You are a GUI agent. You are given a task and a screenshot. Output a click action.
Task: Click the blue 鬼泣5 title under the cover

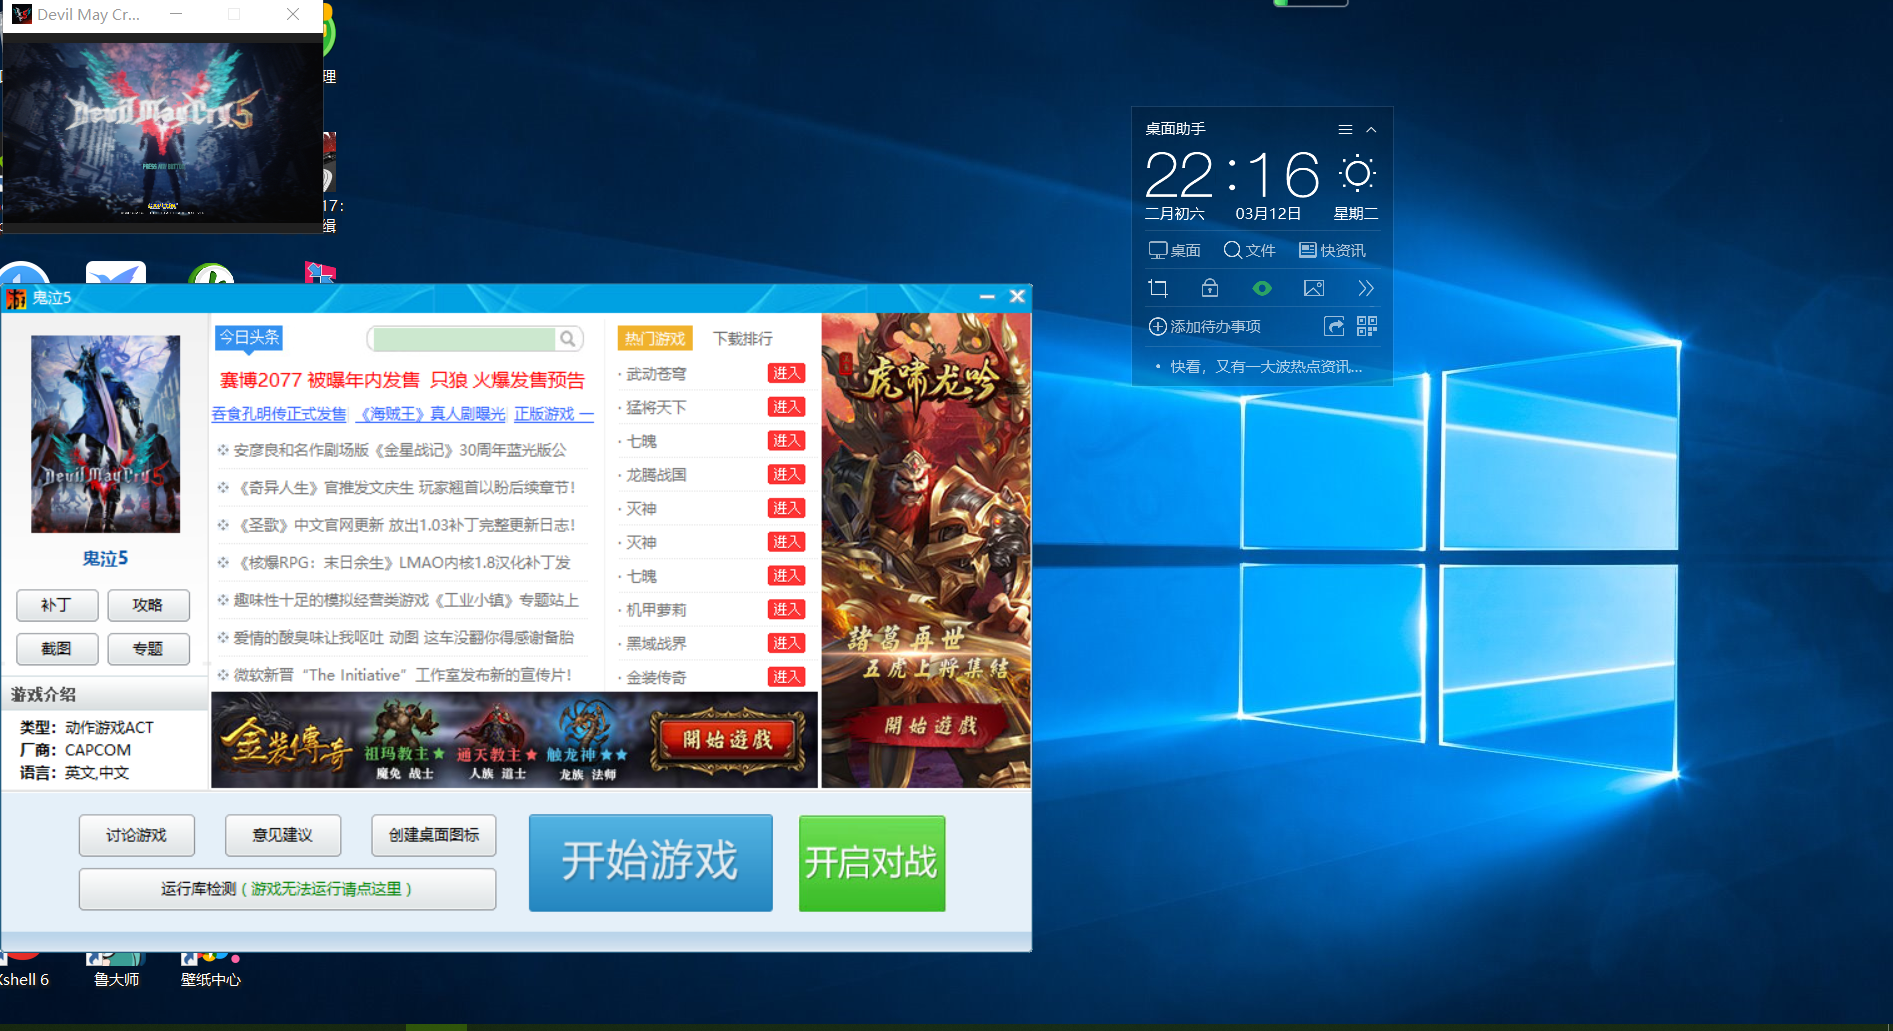[x=105, y=558]
